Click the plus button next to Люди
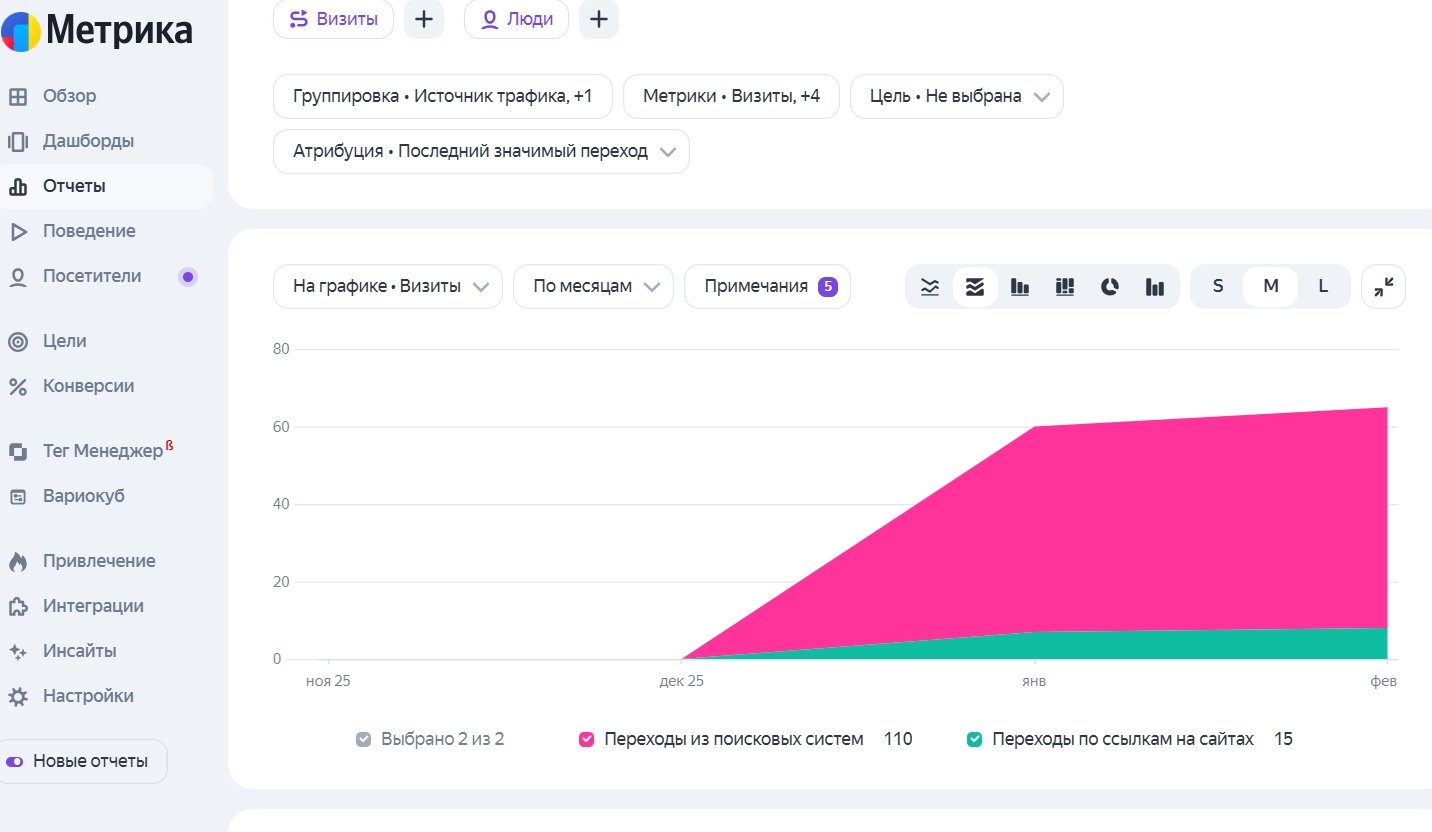This screenshot has height=832, width=1432. pos(599,19)
